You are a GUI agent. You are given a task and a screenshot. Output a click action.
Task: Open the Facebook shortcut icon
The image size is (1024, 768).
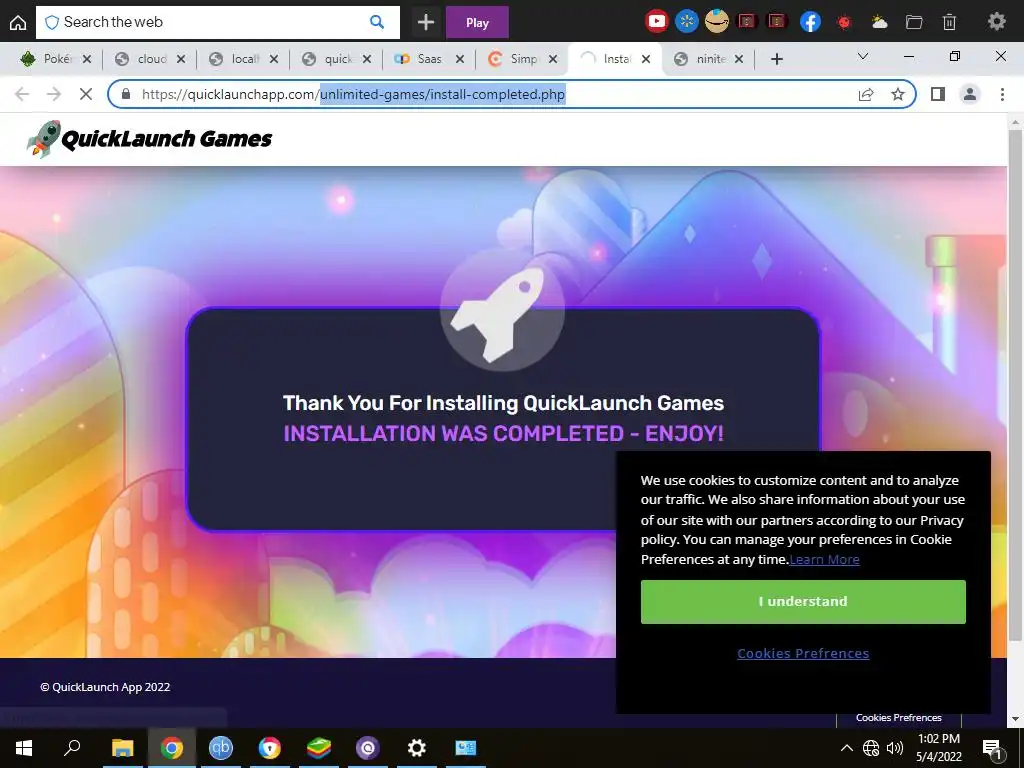[x=810, y=22]
